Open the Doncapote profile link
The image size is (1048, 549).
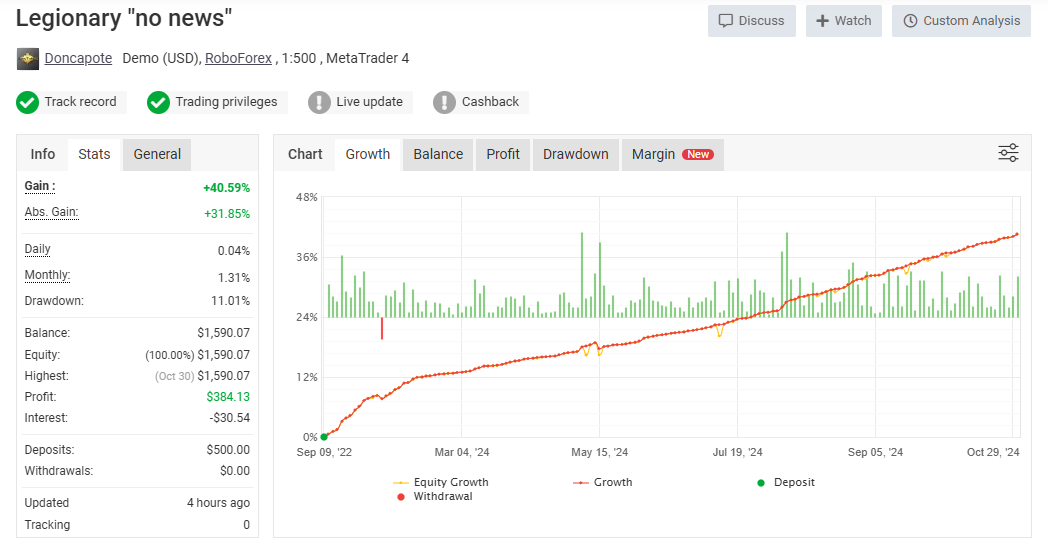78,58
